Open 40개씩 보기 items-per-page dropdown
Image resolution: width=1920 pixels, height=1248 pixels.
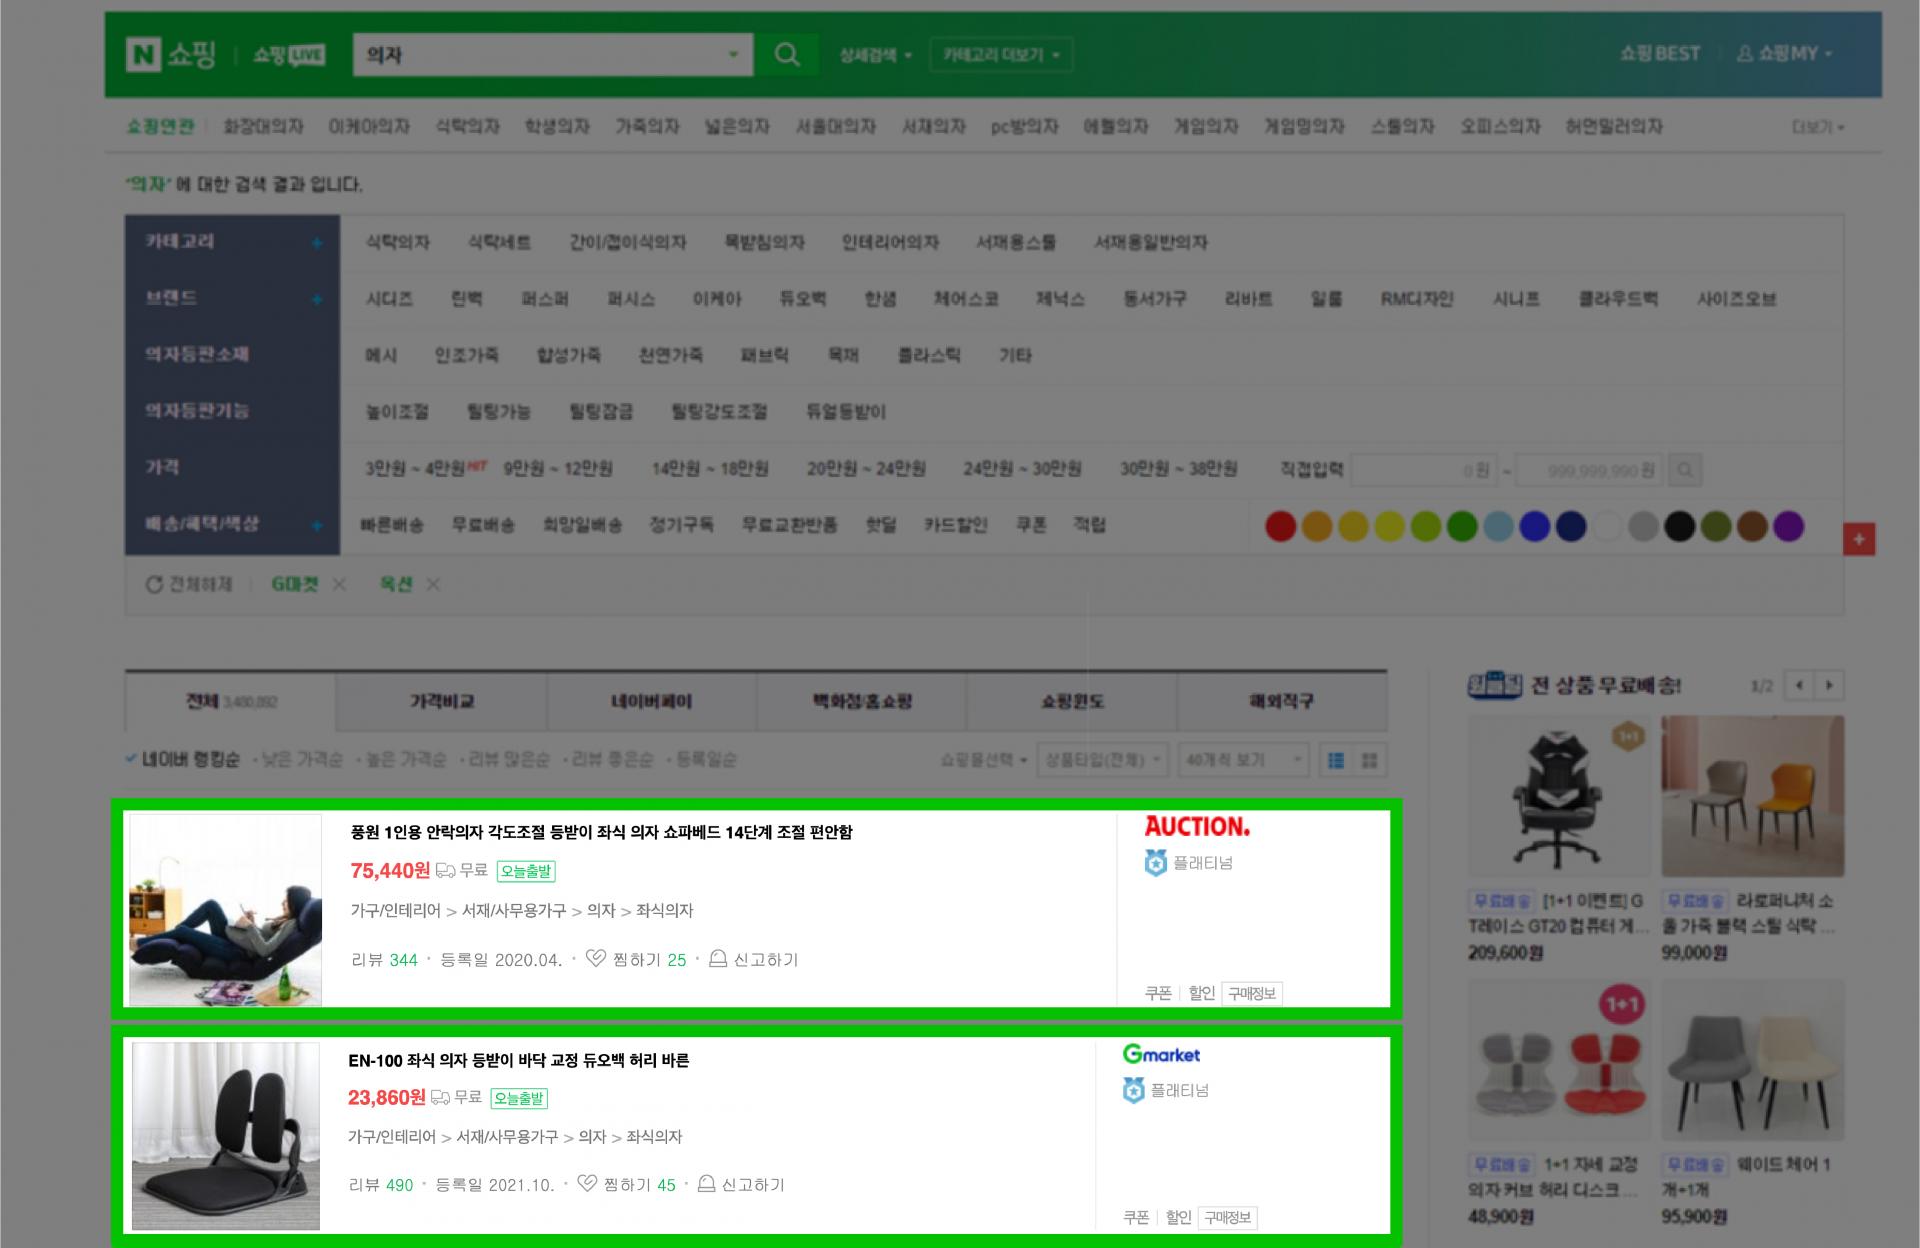click(1243, 760)
